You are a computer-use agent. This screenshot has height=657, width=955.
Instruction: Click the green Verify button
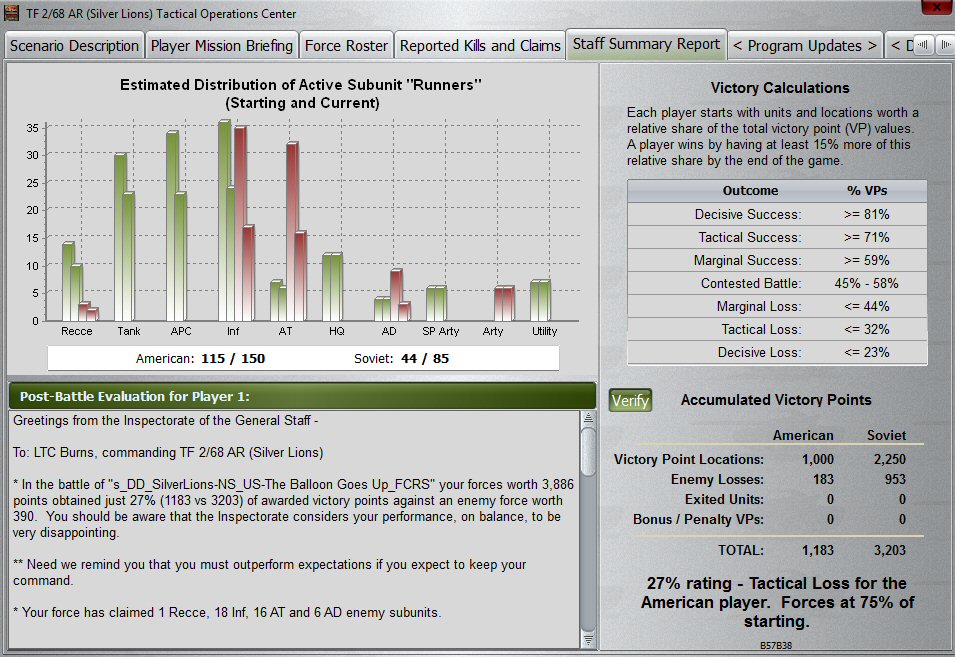(630, 400)
